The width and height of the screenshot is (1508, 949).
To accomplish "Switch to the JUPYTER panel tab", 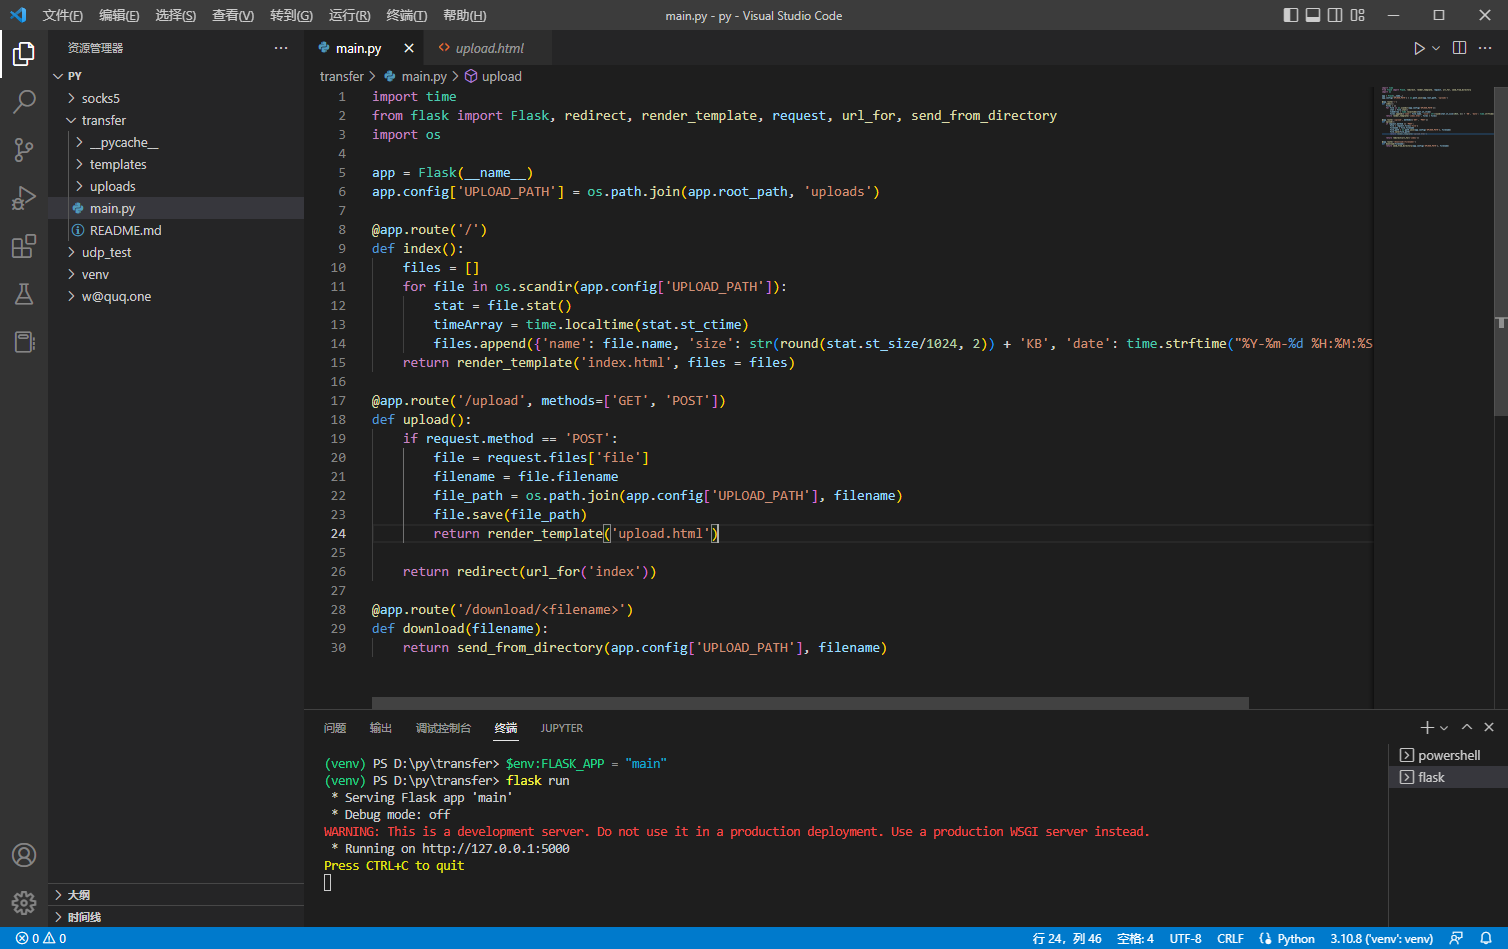I will [x=562, y=728].
